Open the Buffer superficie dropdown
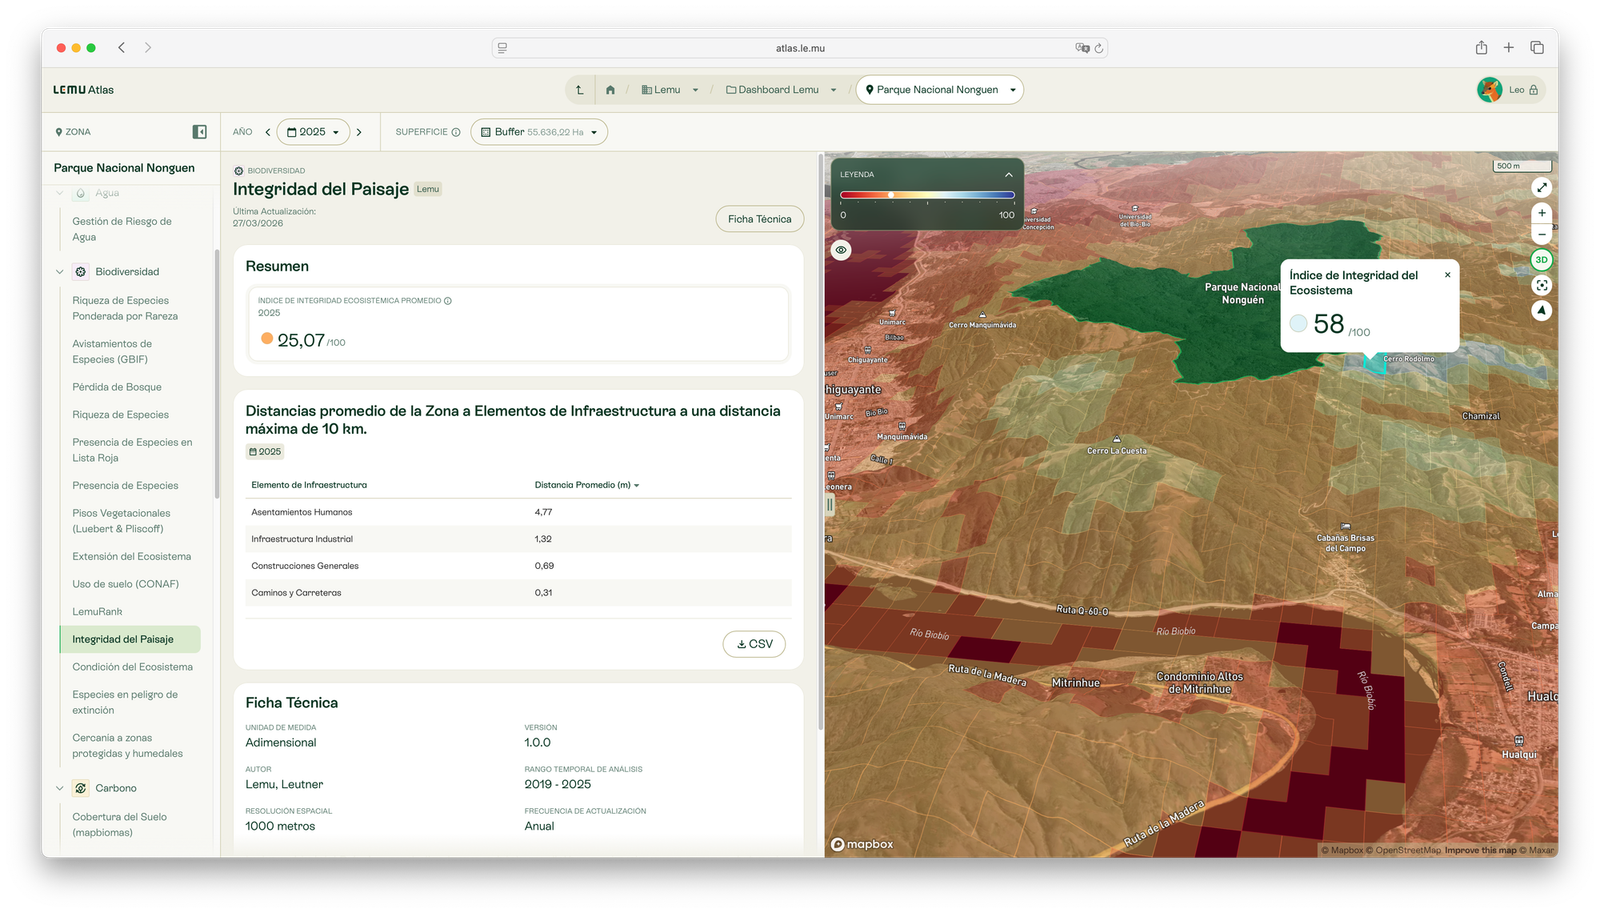 pos(539,132)
